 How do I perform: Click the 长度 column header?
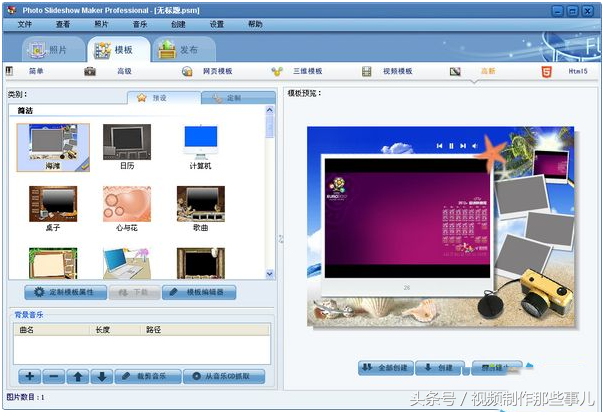(115, 330)
